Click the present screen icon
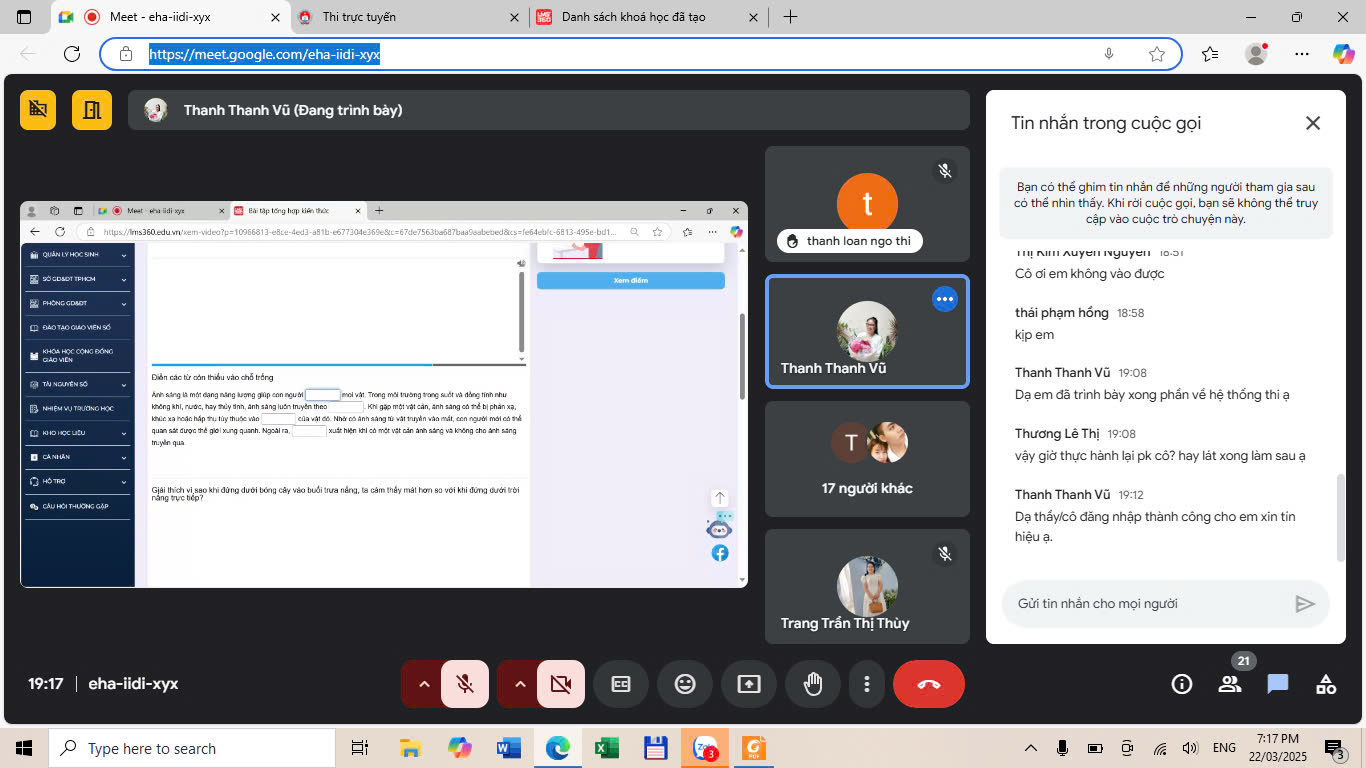The width and height of the screenshot is (1366, 768). tap(749, 684)
